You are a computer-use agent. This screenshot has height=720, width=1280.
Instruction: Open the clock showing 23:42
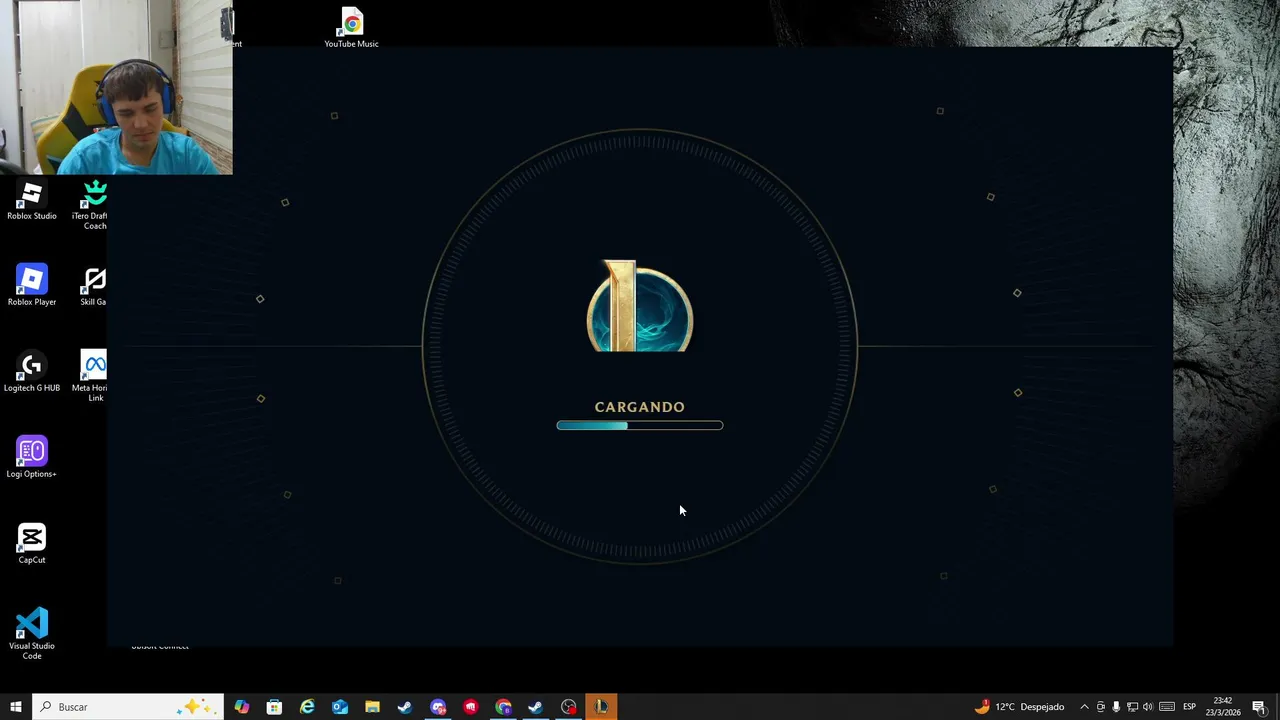coord(1225,707)
